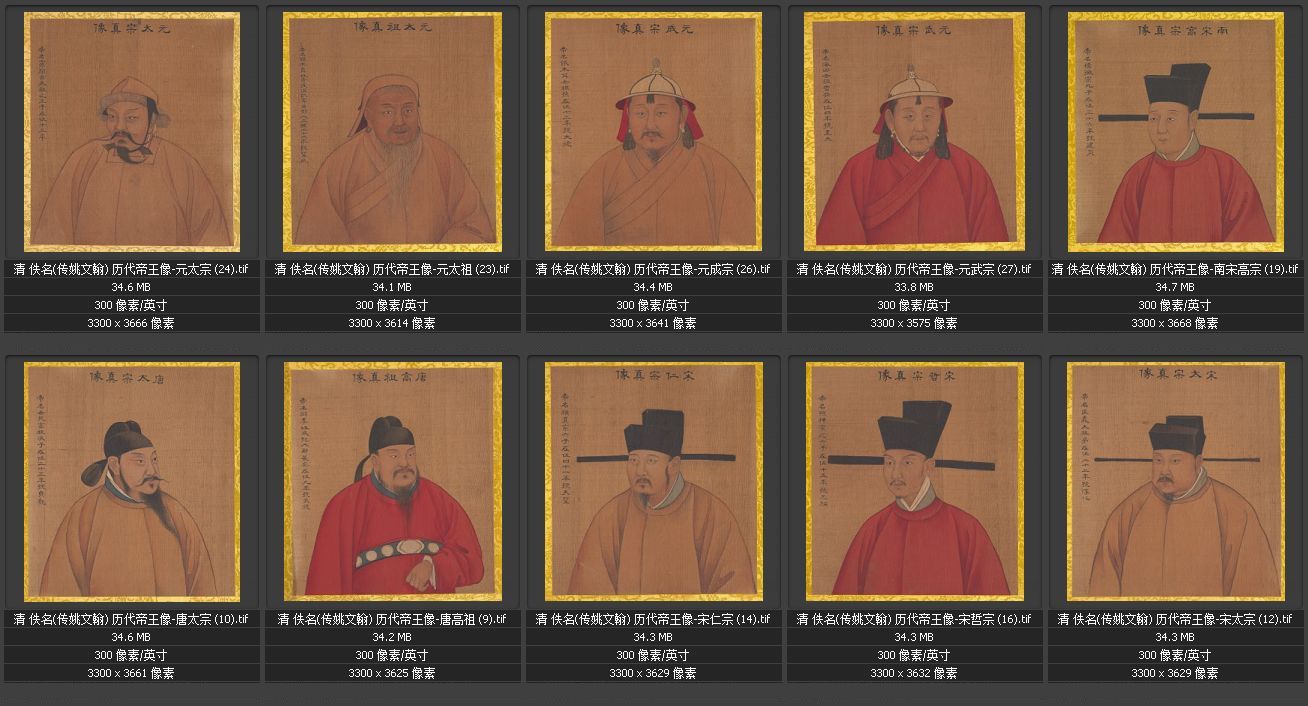1308x706 pixels.
Task: Select the 元武宗 (27) red-robed portrait
Action: (915, 131)
